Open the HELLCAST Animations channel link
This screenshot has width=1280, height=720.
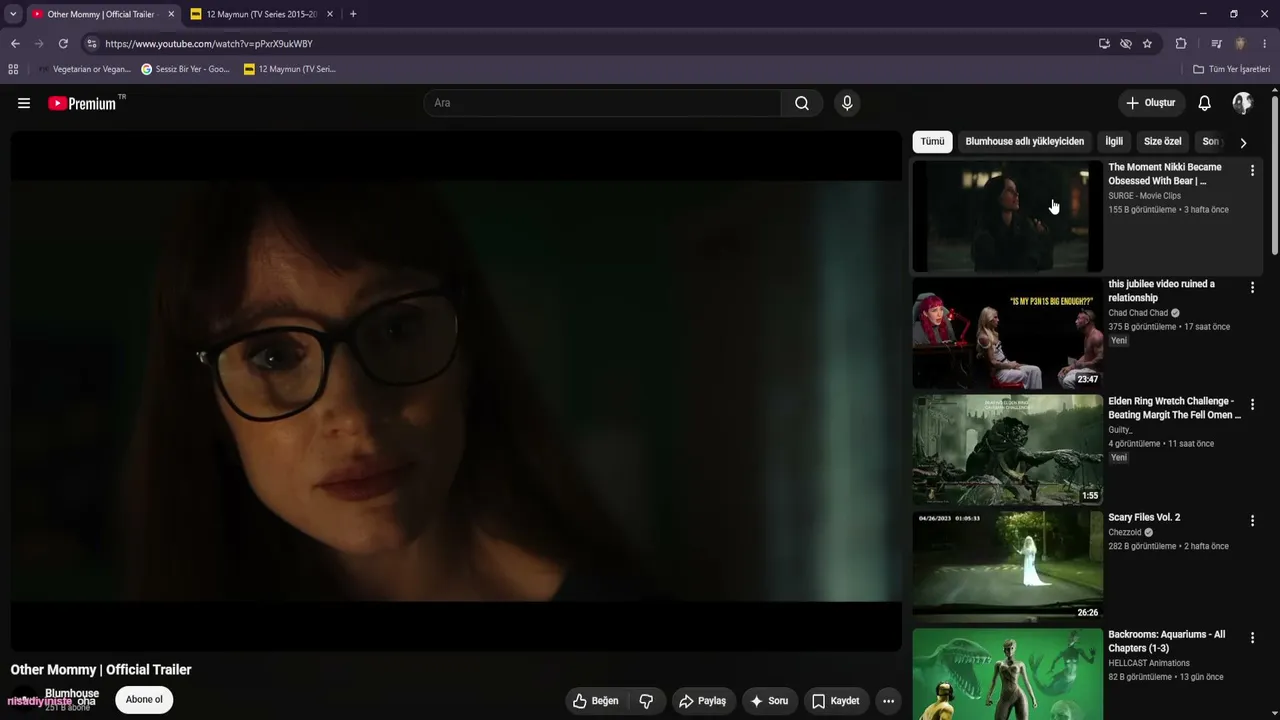(1149, 663)
